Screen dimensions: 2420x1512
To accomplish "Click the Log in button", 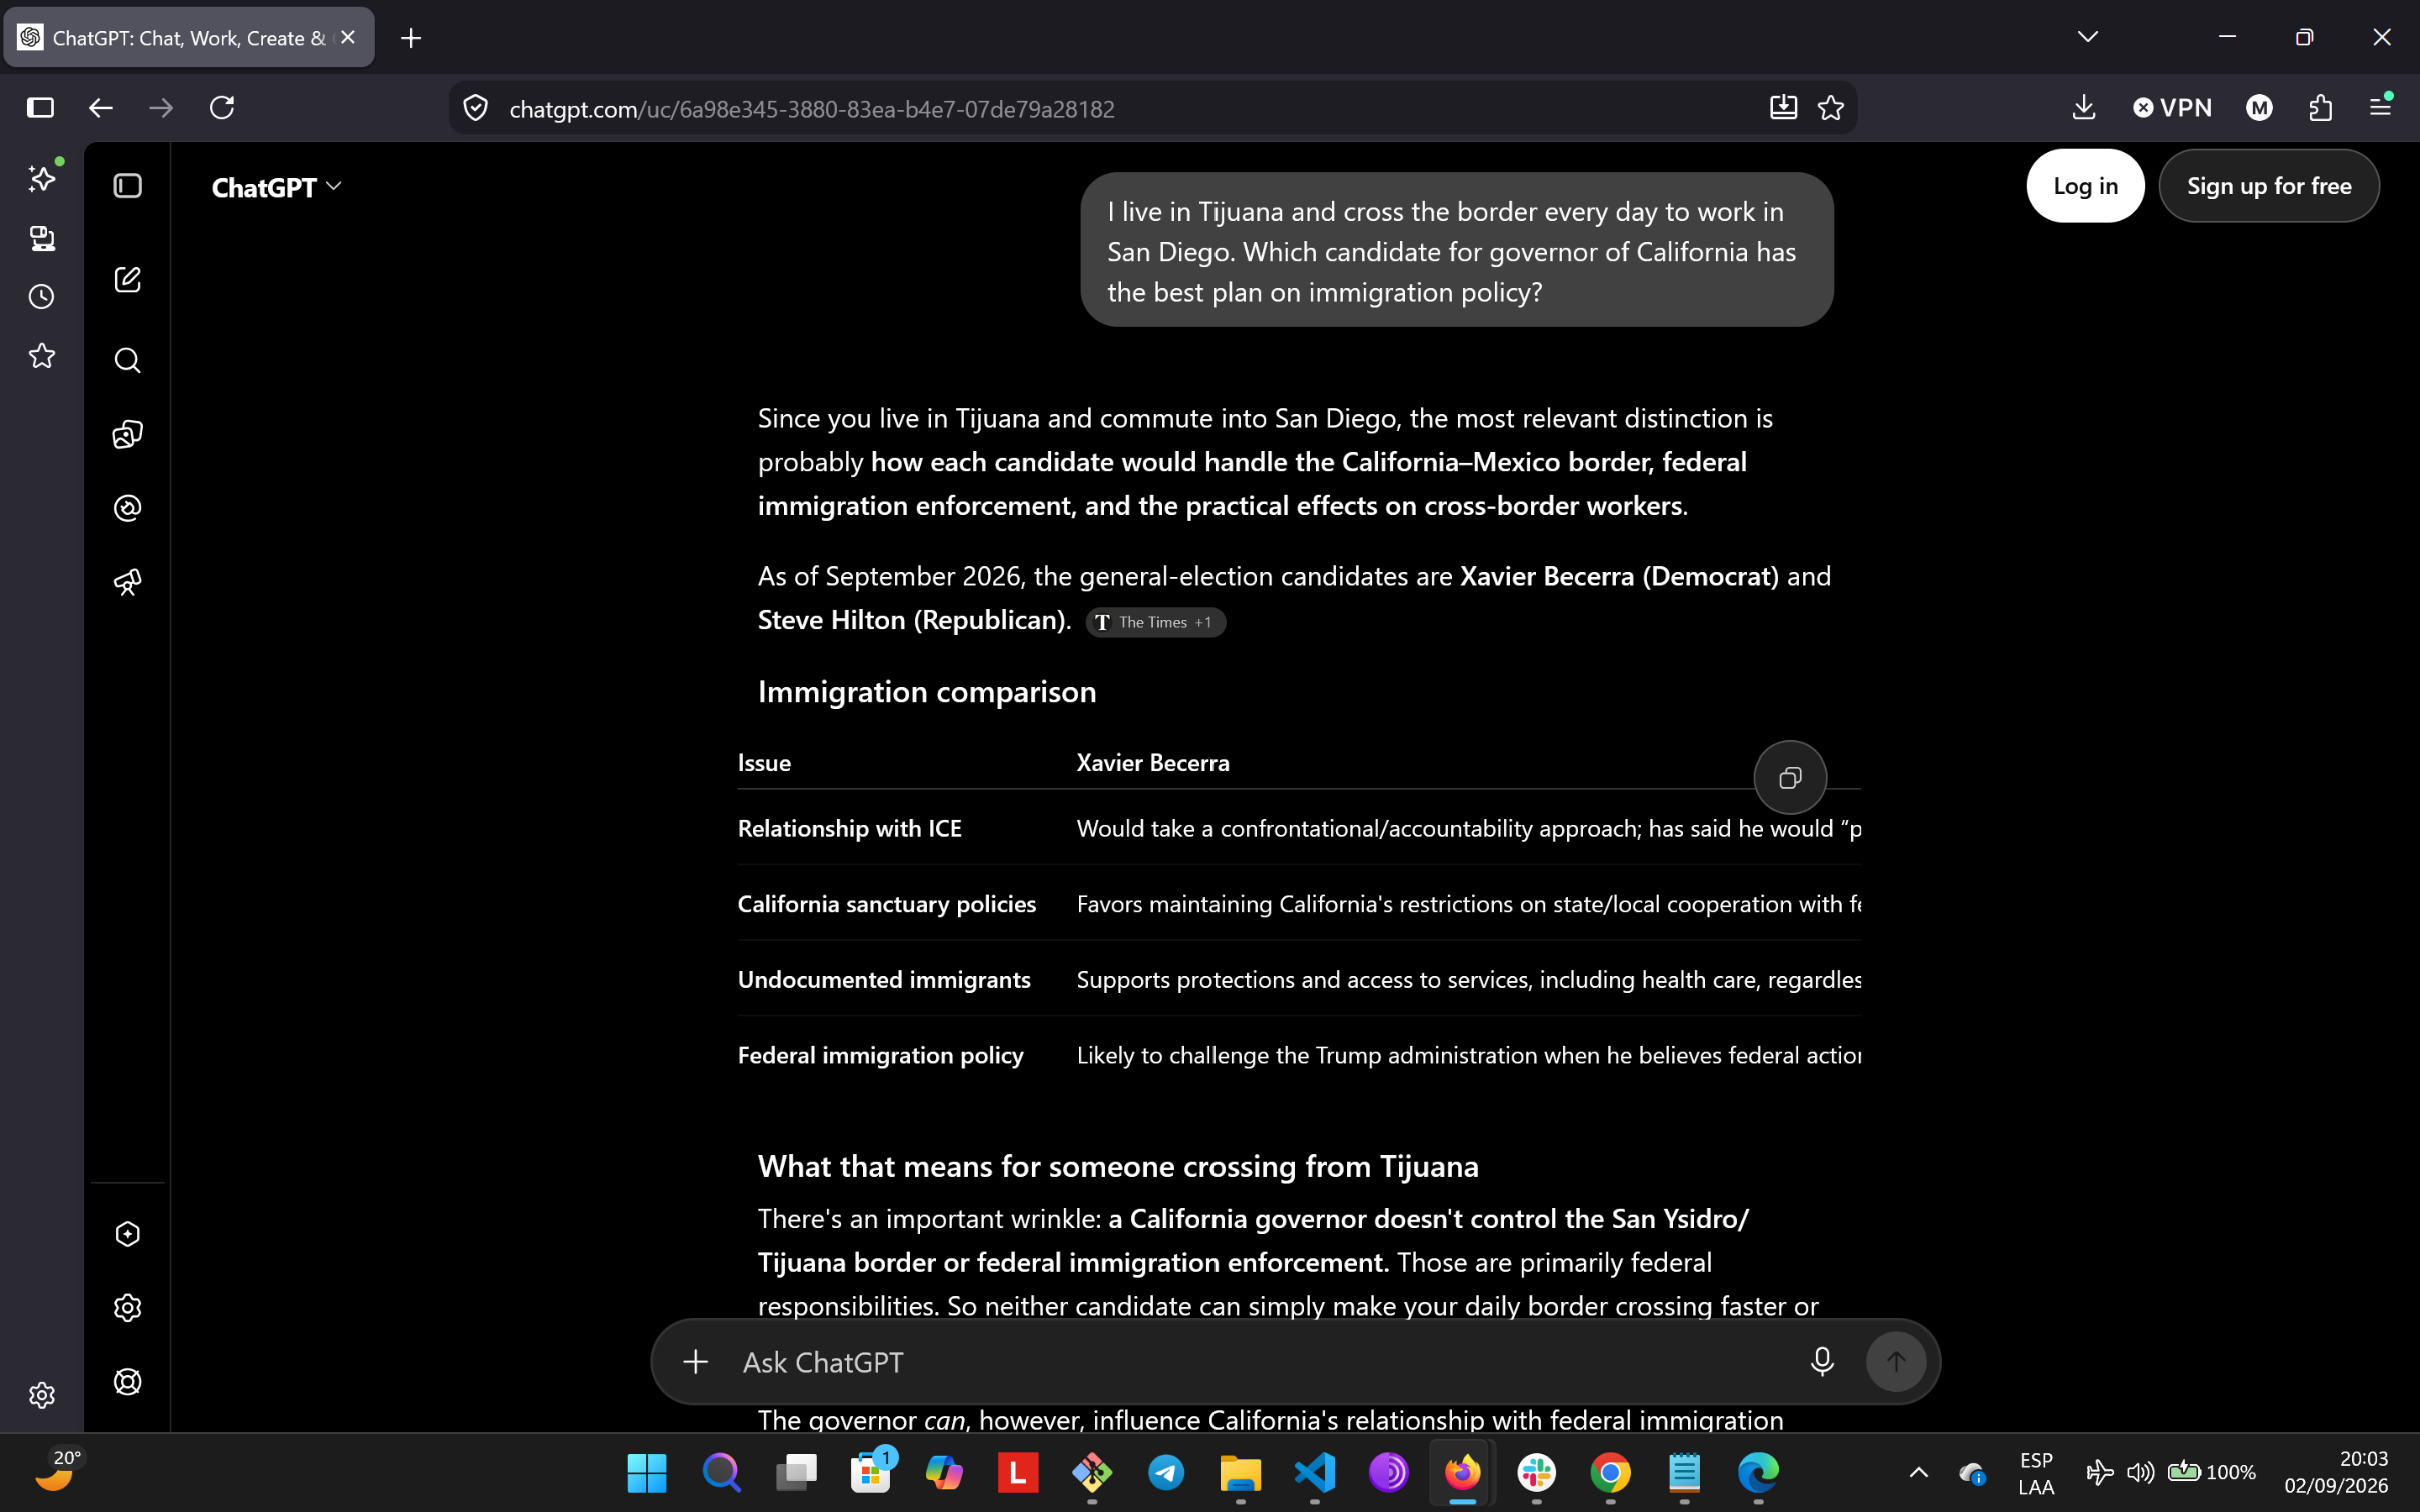I will [x=2085, y=186].
